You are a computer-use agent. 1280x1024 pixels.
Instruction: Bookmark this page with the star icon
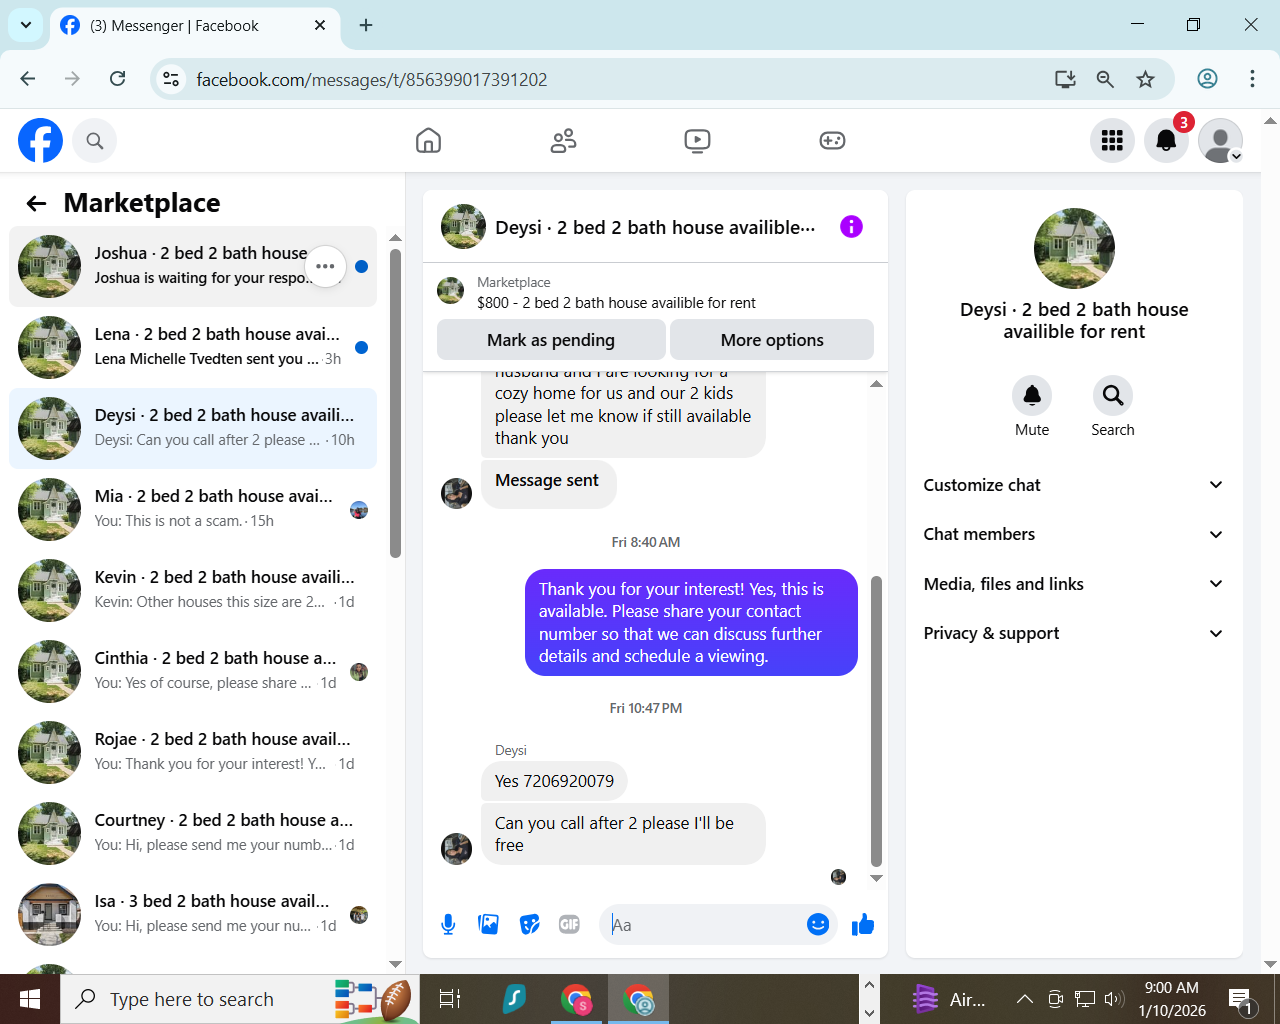(x=1145, y=79)
